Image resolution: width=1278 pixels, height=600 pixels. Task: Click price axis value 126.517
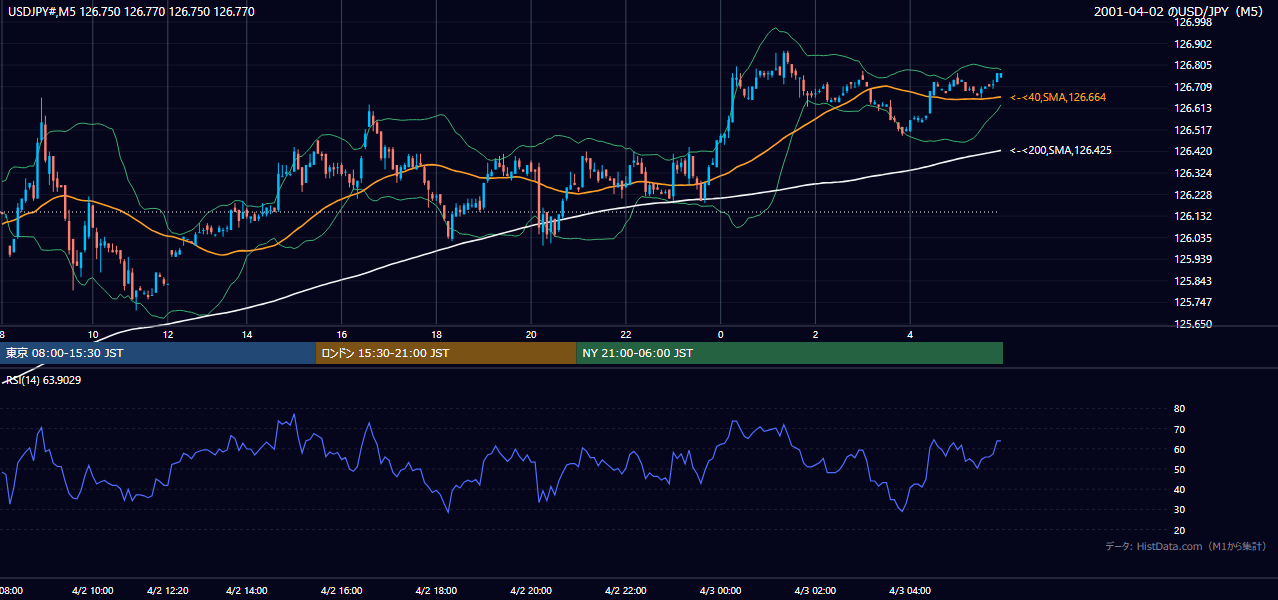tap(1192, 130)
